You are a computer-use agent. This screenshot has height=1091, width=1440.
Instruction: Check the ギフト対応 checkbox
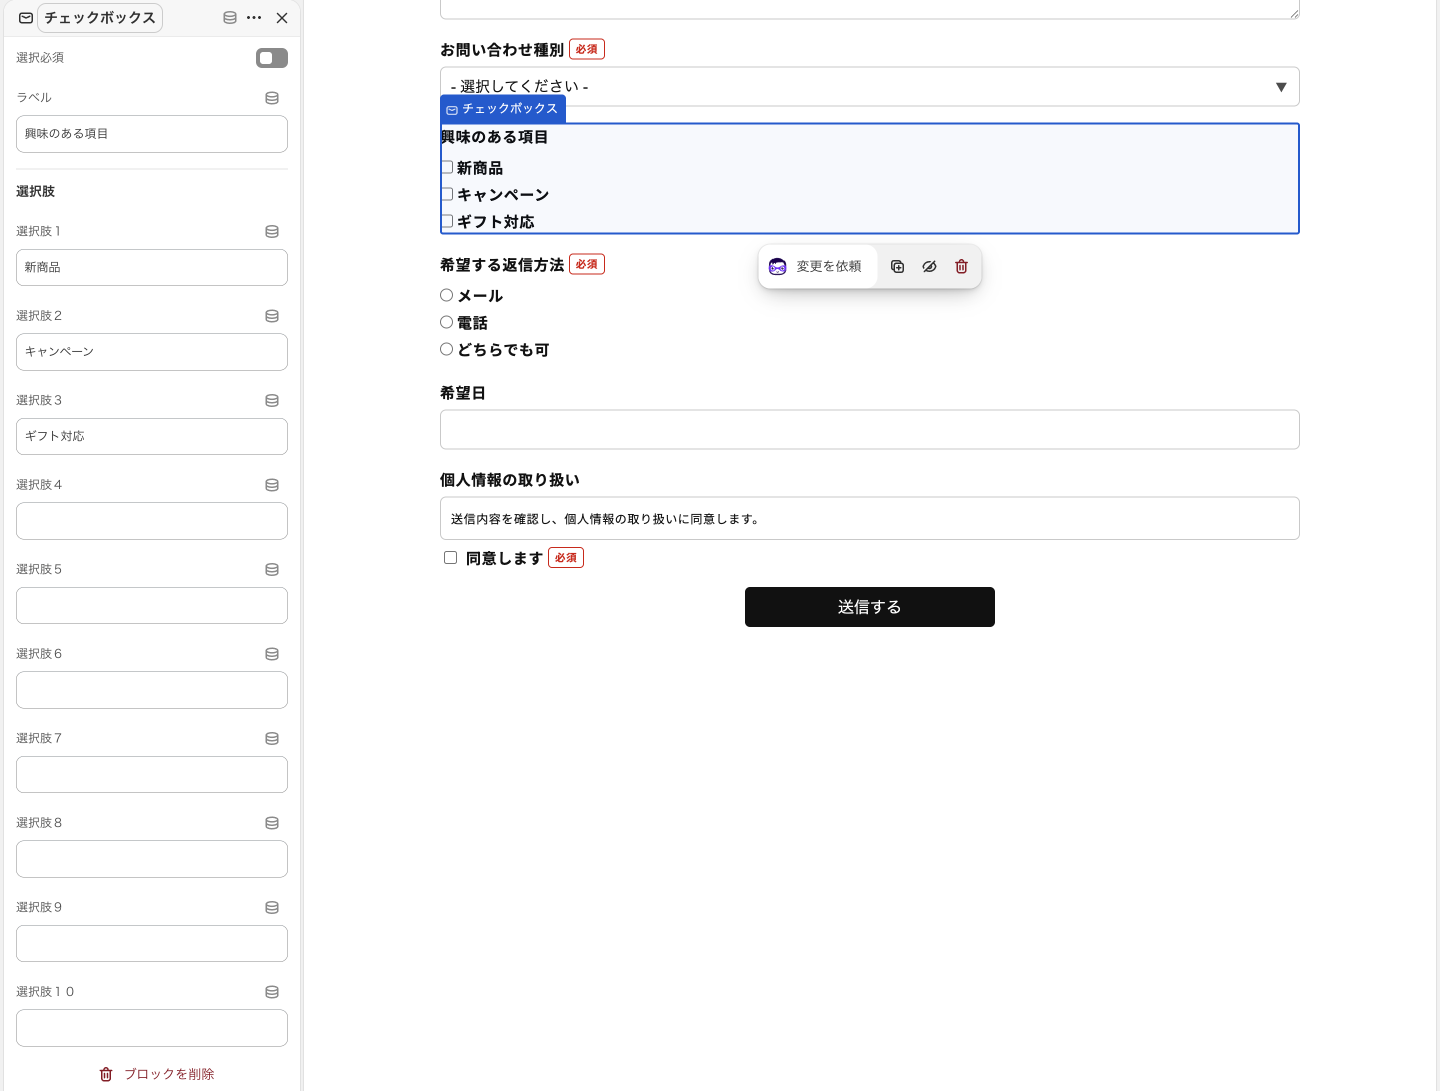point(447,221)
